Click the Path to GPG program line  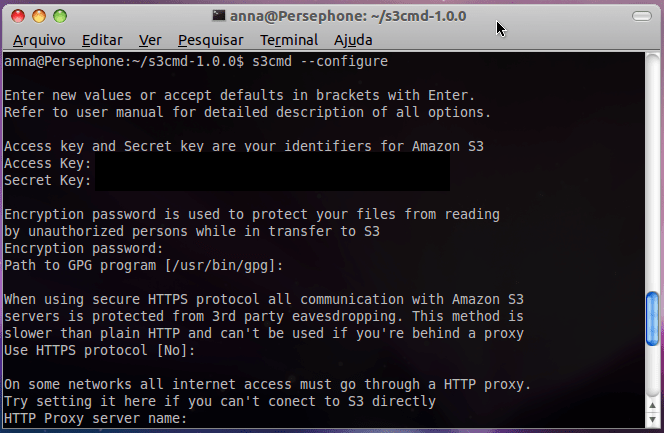[x=144, y=266]
